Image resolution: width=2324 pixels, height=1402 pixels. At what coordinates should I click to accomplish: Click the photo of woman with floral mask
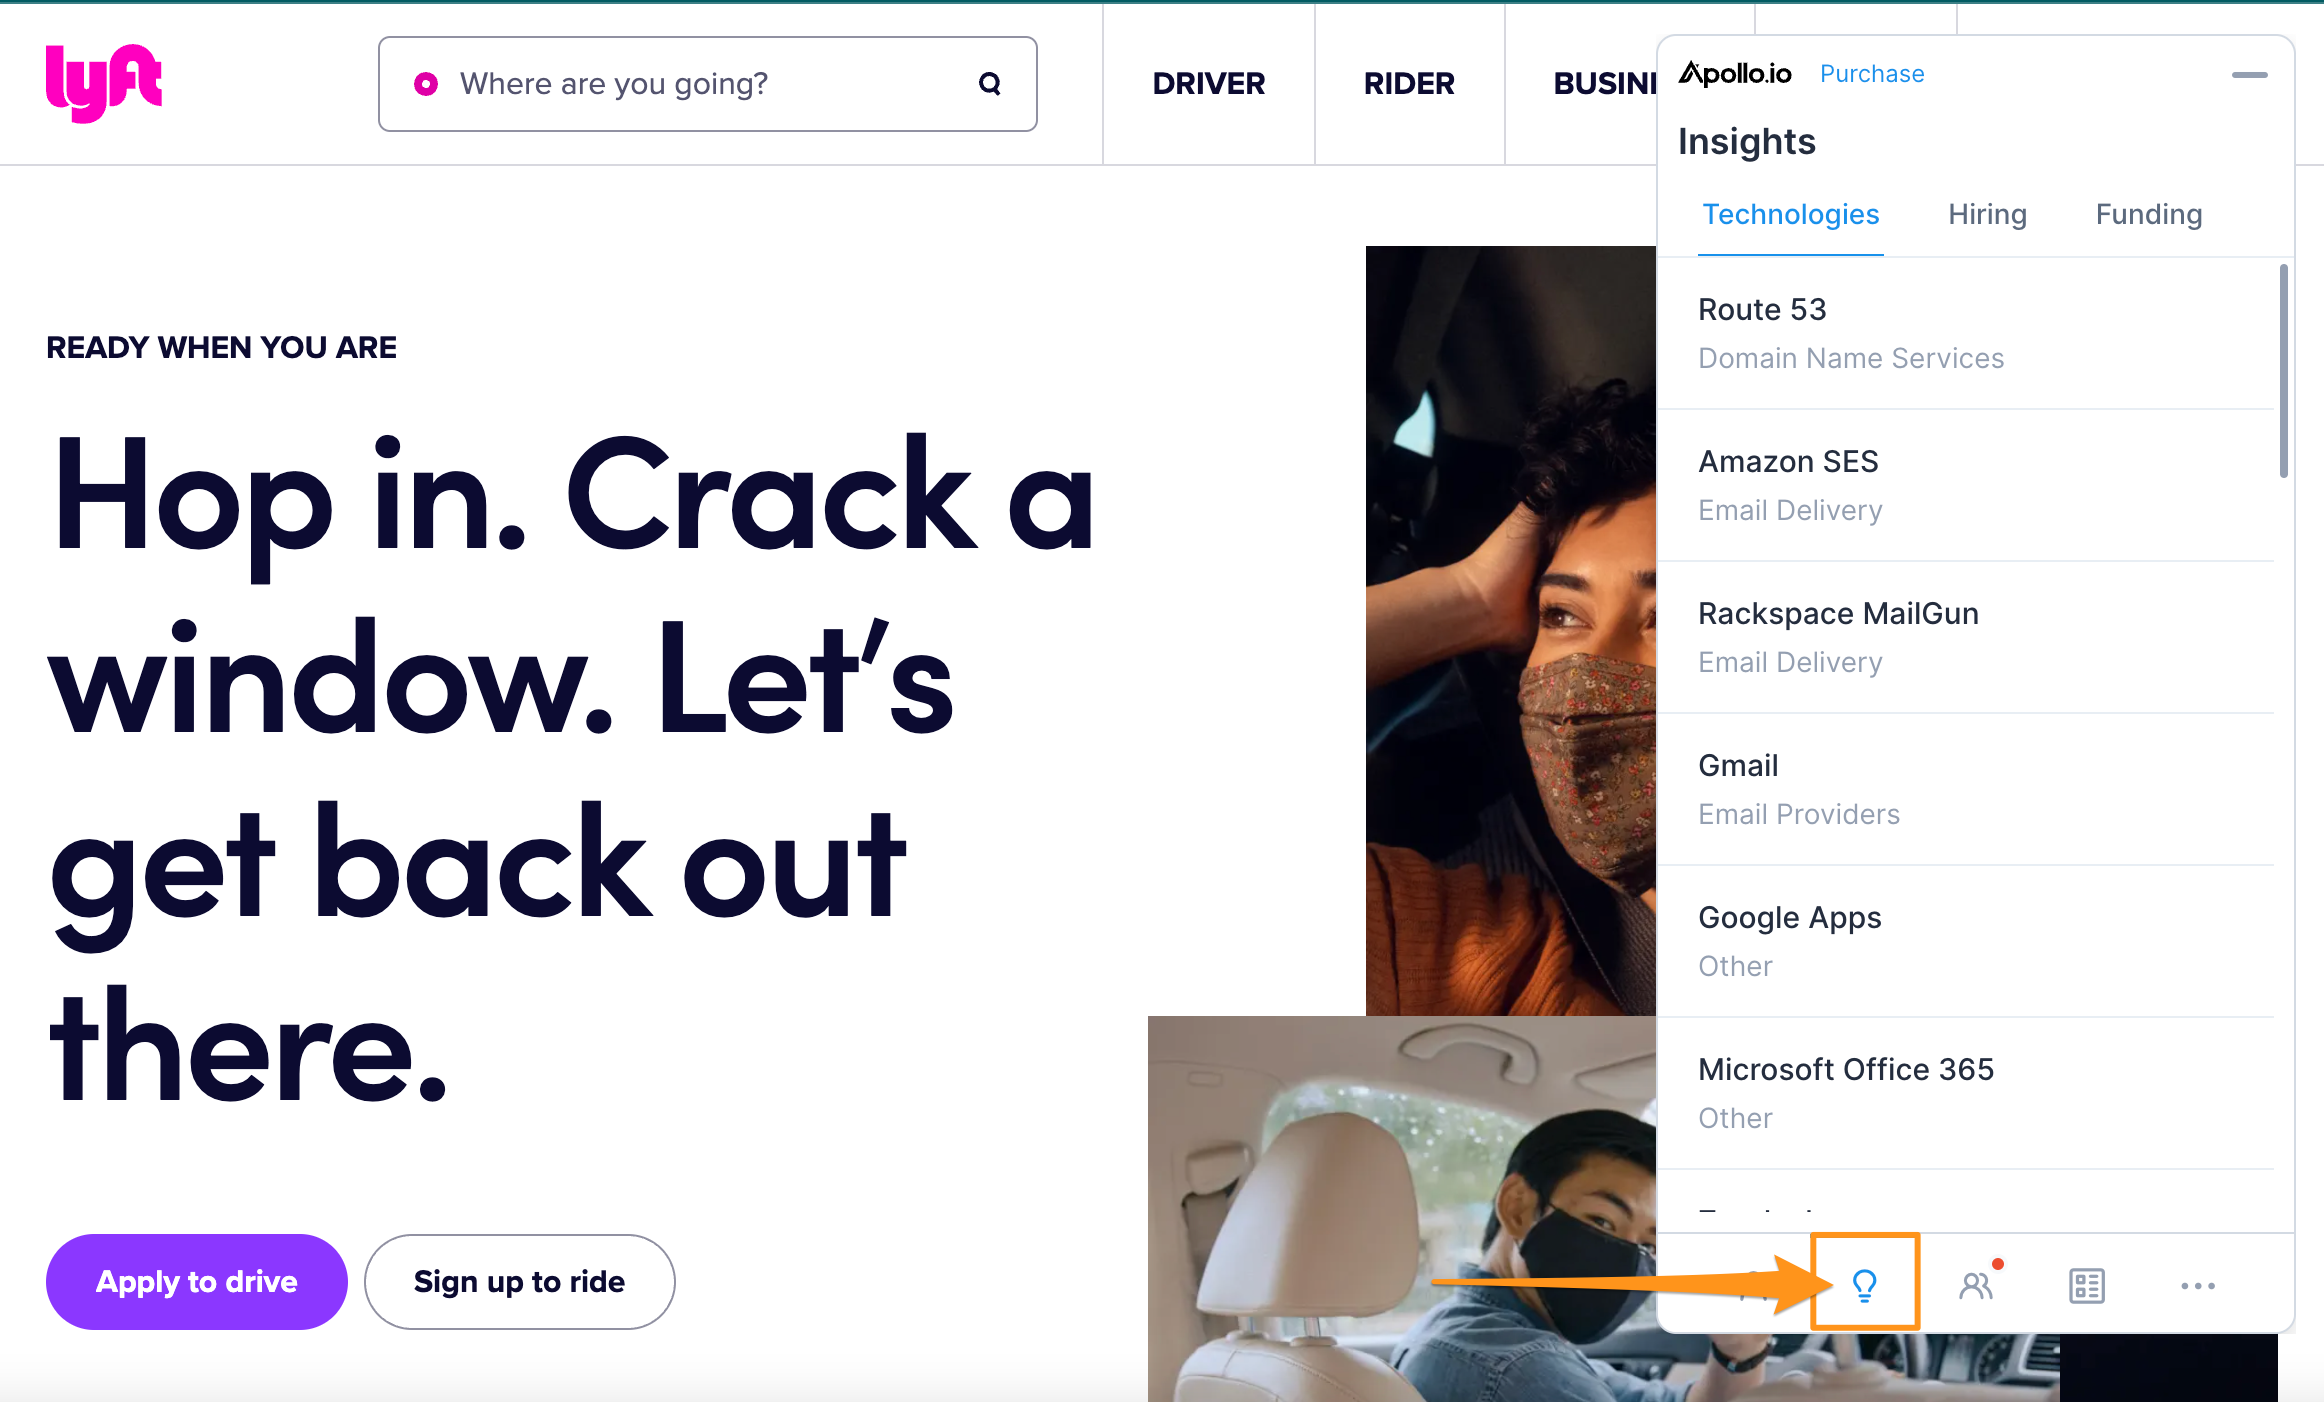(x=1511, y=630)
